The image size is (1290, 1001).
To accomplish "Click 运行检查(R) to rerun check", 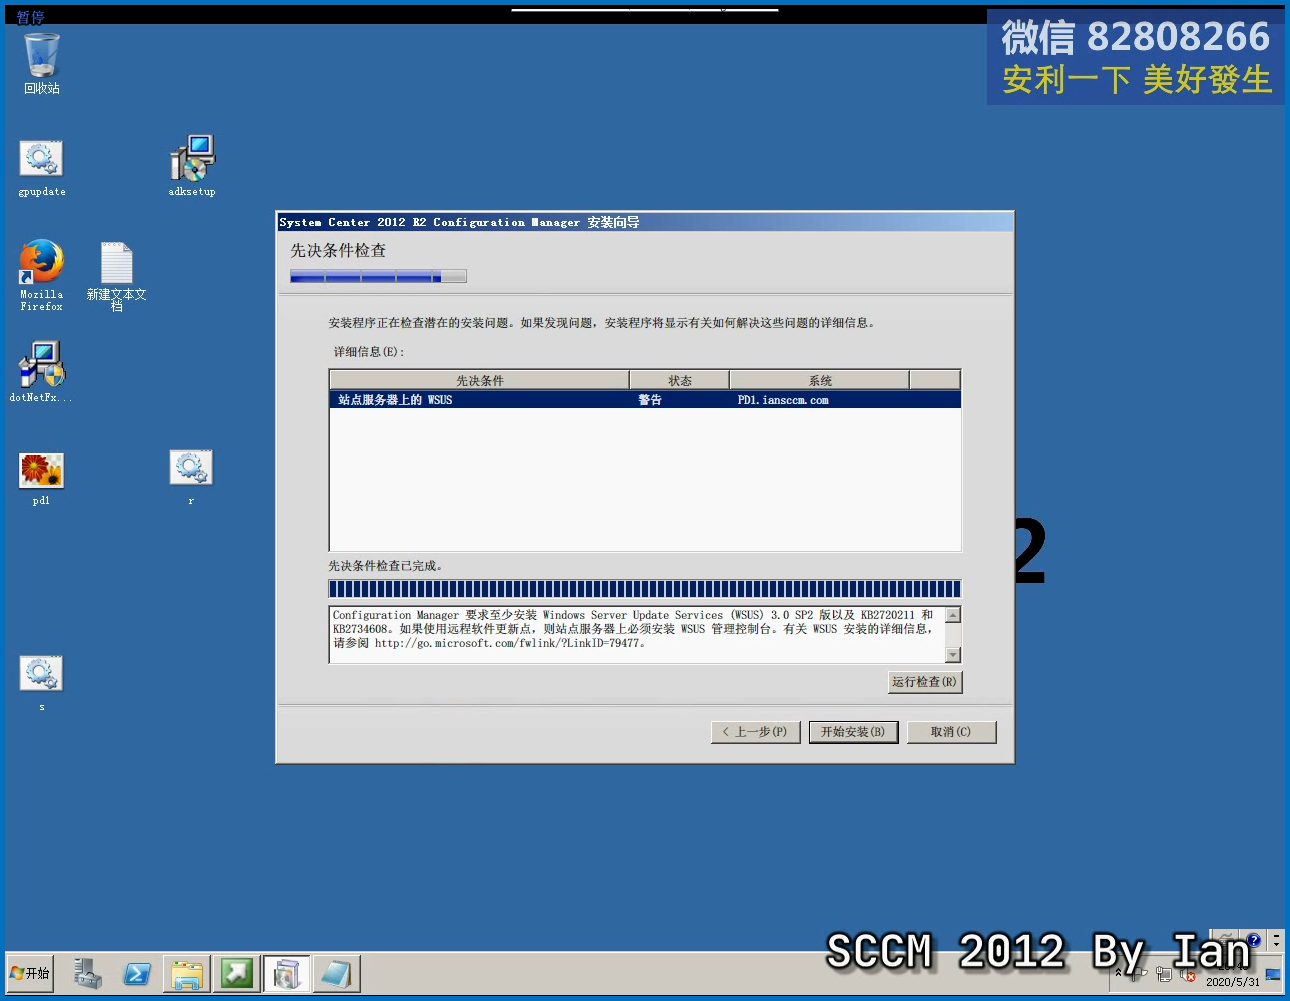I will [925, 682].
